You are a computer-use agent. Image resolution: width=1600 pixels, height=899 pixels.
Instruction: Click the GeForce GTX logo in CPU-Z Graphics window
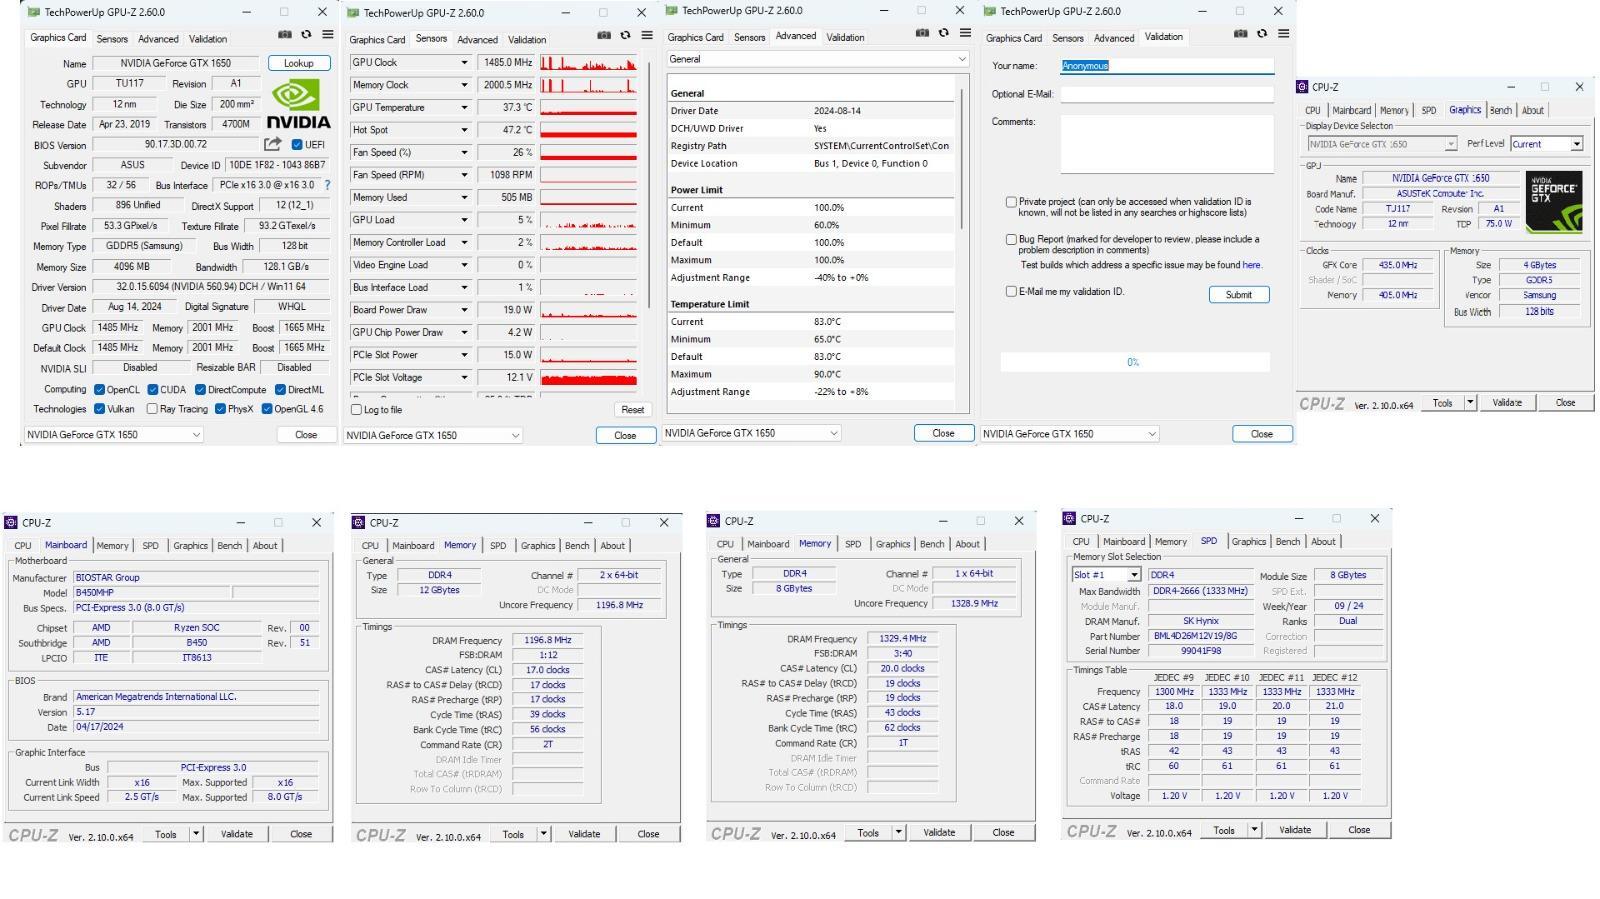pos(1553,201)
